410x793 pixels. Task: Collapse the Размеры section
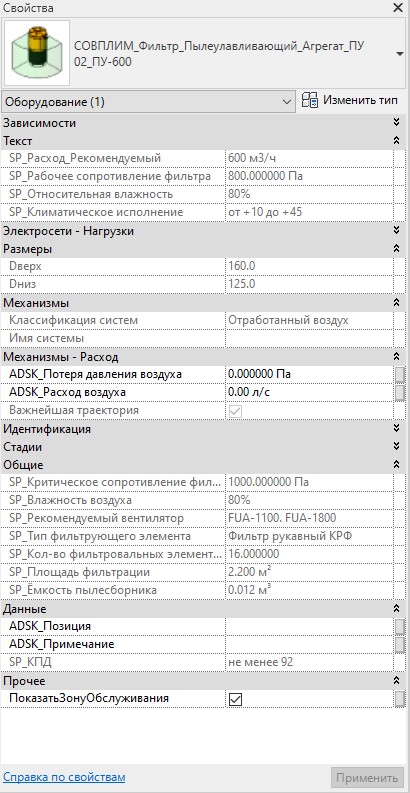click(397, 248)
